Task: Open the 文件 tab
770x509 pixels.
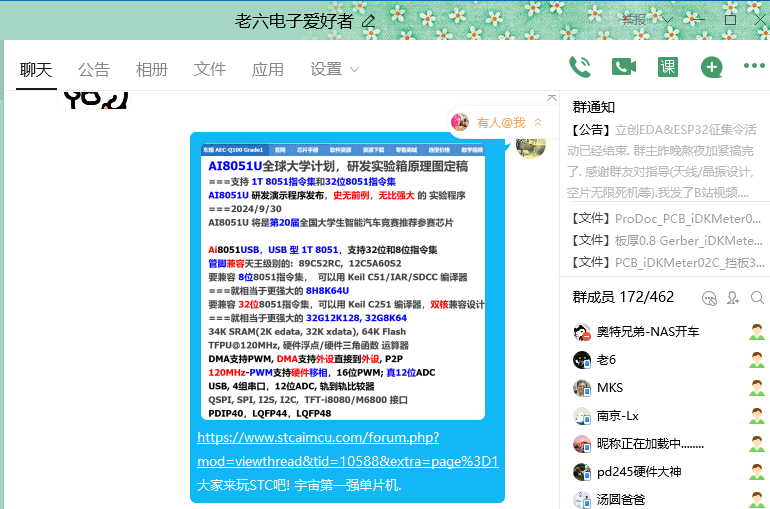Action: click(210, 70)
